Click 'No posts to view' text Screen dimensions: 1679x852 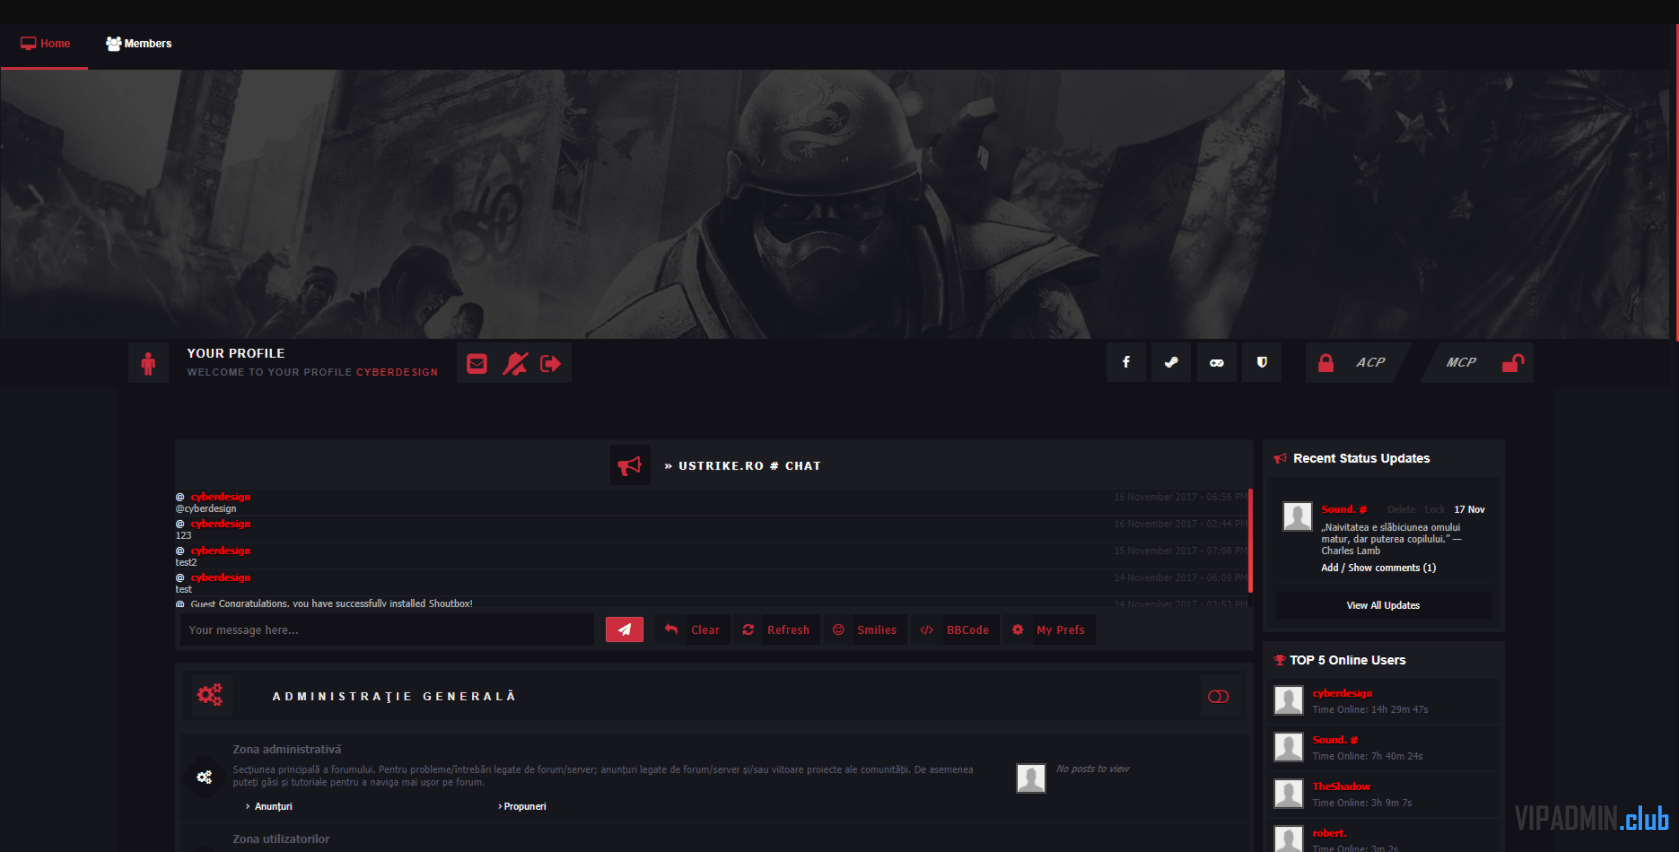(x=1093, y=769)
